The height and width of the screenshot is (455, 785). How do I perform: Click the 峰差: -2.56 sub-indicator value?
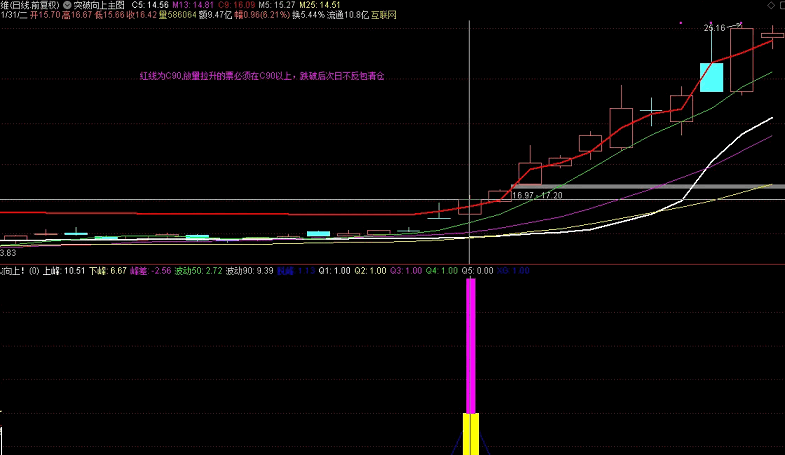click(x=151, y=271)
